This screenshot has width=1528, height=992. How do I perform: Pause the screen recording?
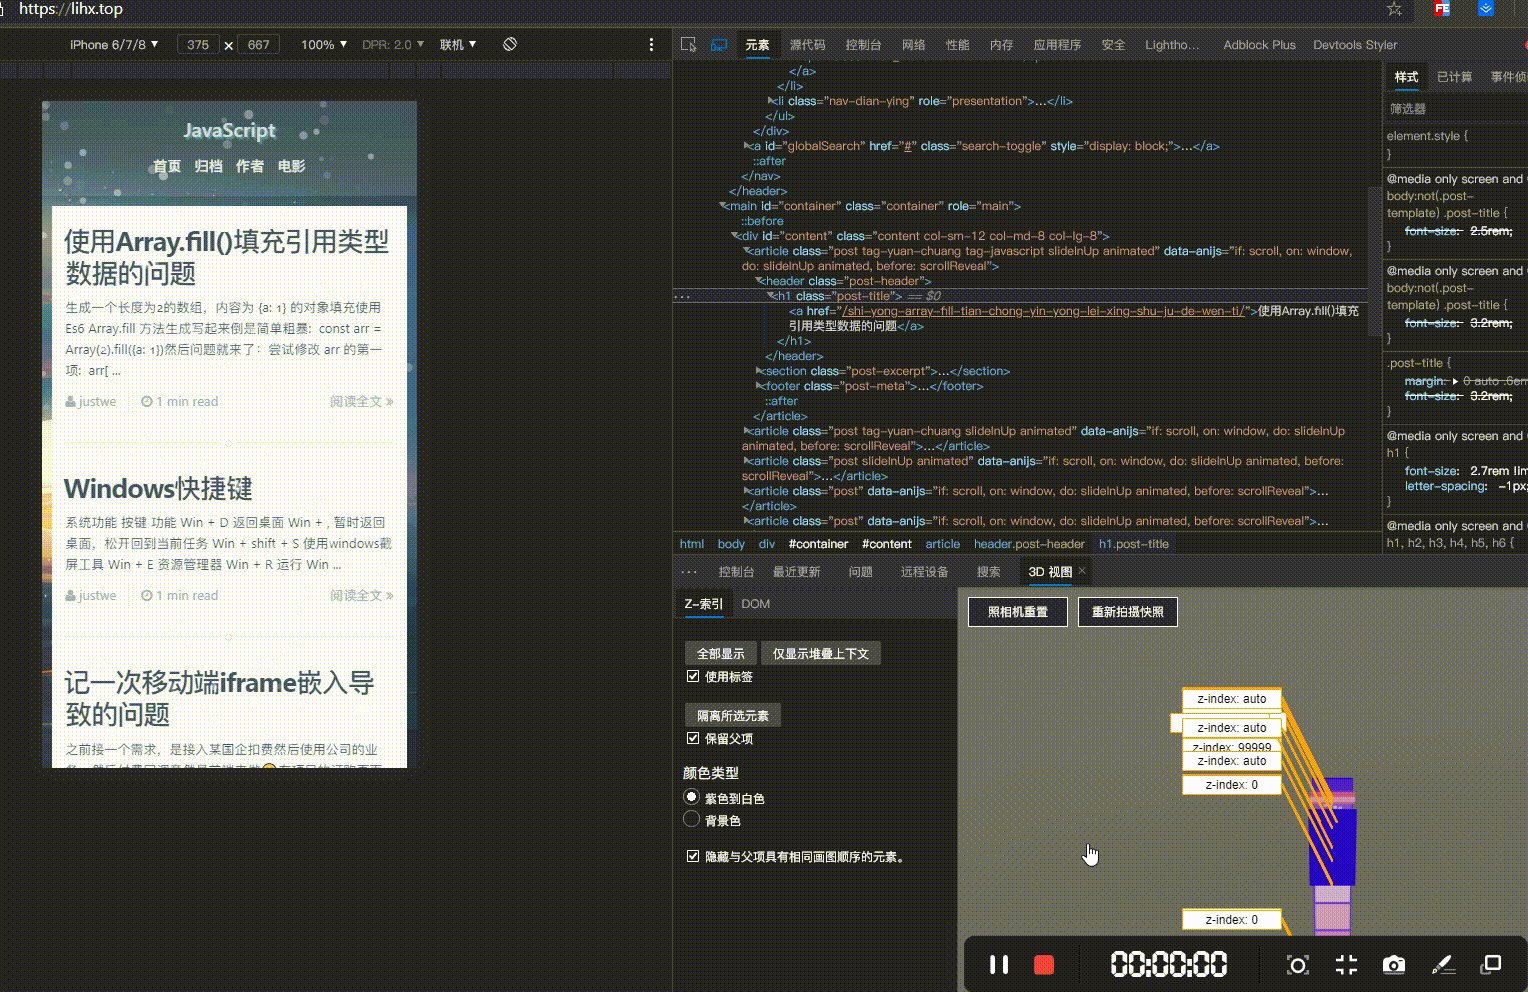pos(998,964)
